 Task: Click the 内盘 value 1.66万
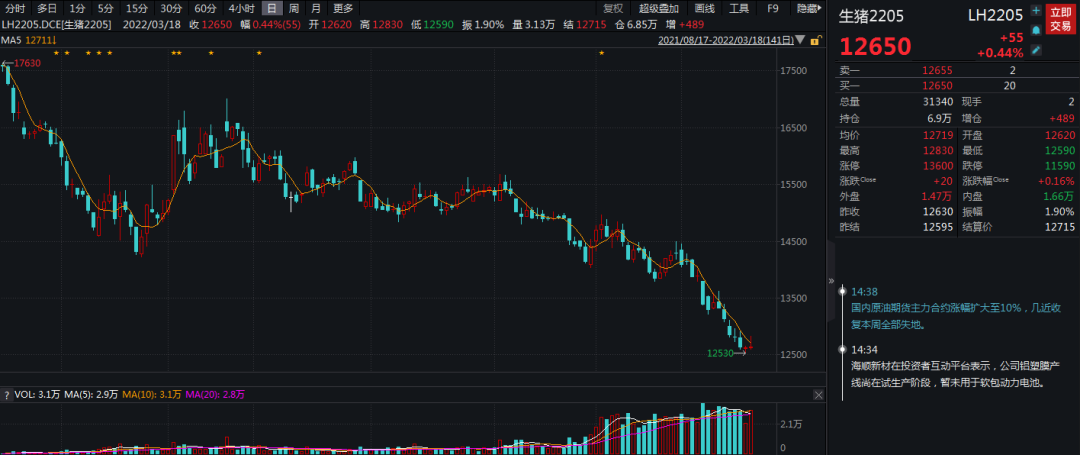click(x=1059, y=197)
